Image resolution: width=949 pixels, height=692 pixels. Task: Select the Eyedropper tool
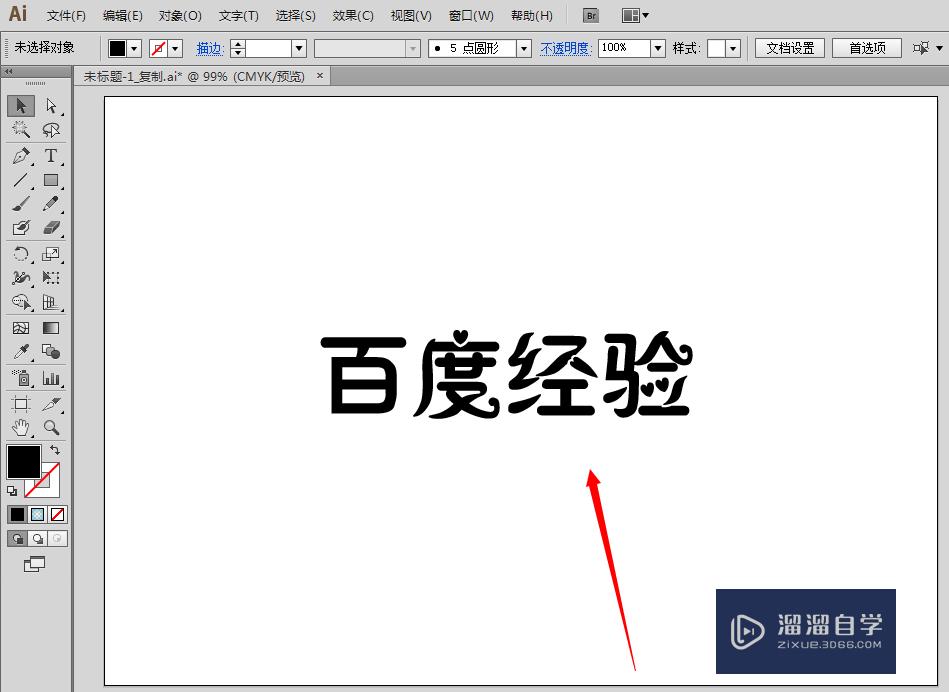point(21,352)
